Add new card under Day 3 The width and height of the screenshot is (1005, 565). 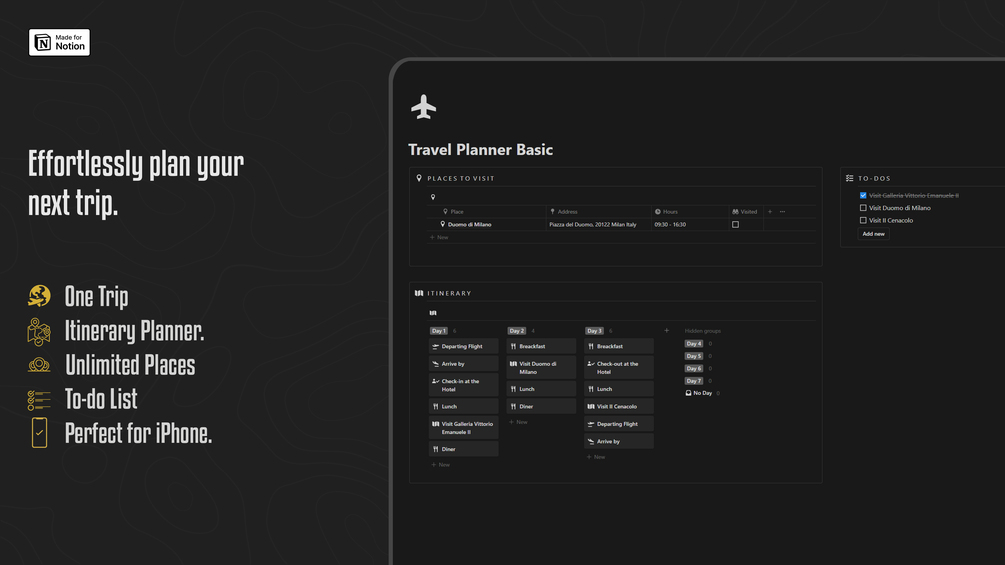coord(596,457)
